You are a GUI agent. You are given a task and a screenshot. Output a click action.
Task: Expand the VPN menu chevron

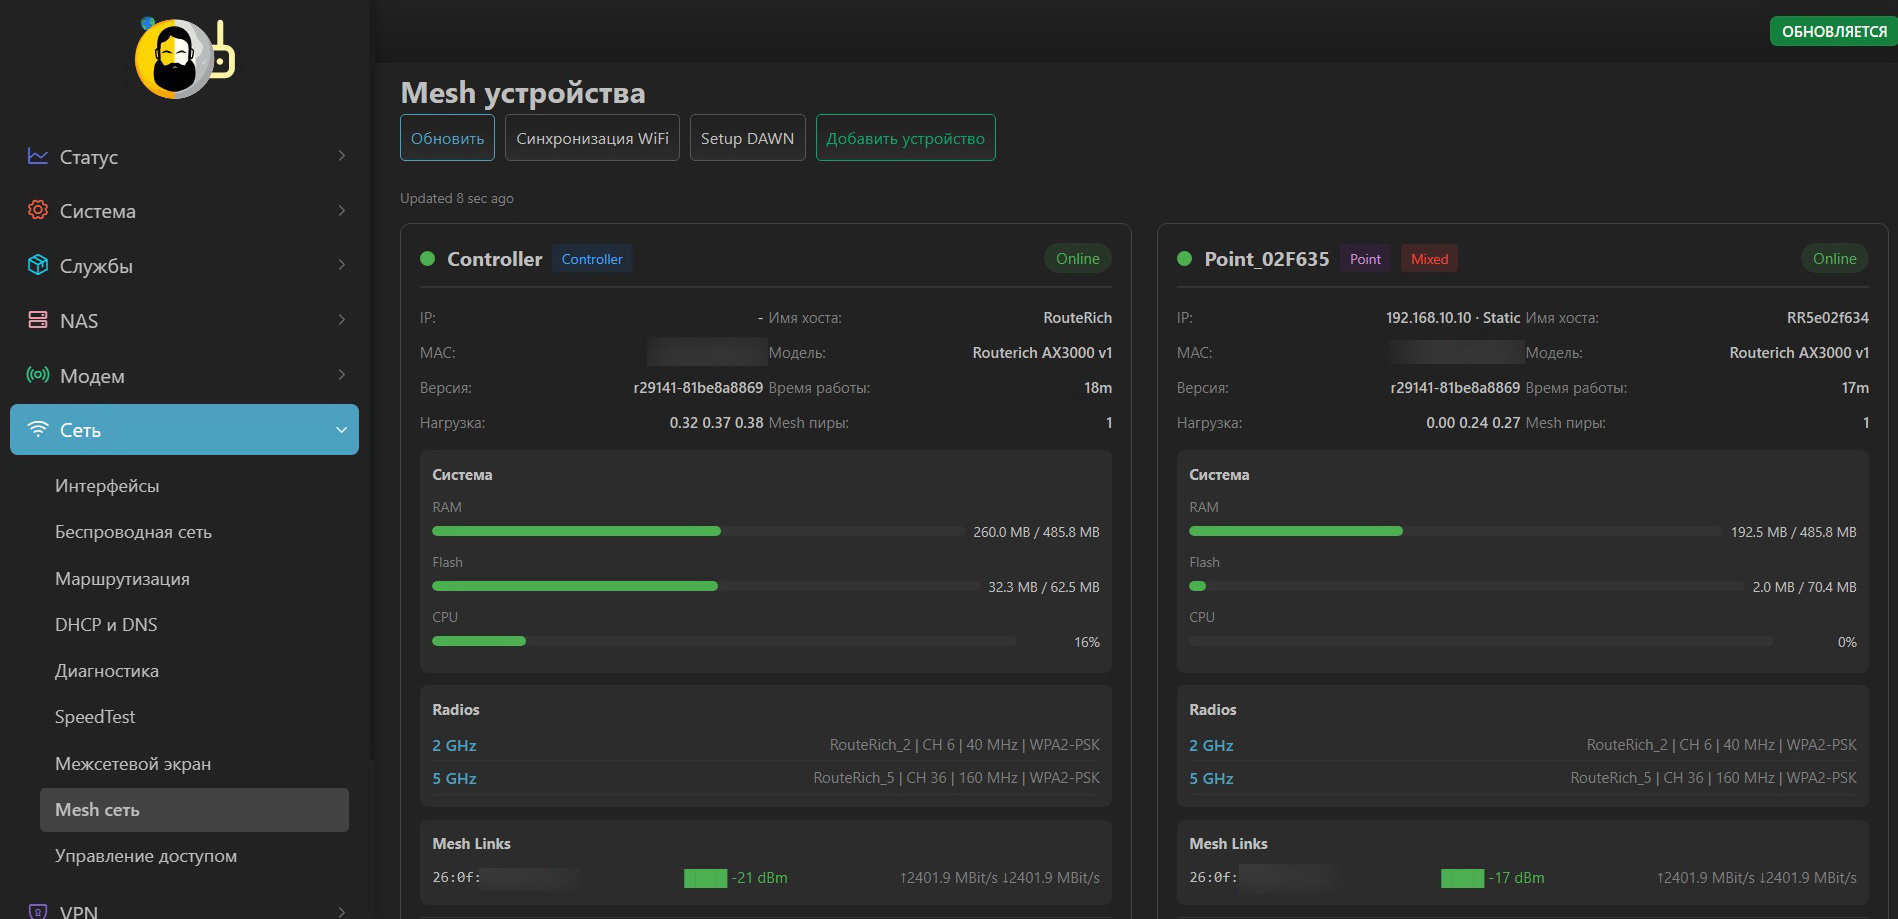click(341, 911)
